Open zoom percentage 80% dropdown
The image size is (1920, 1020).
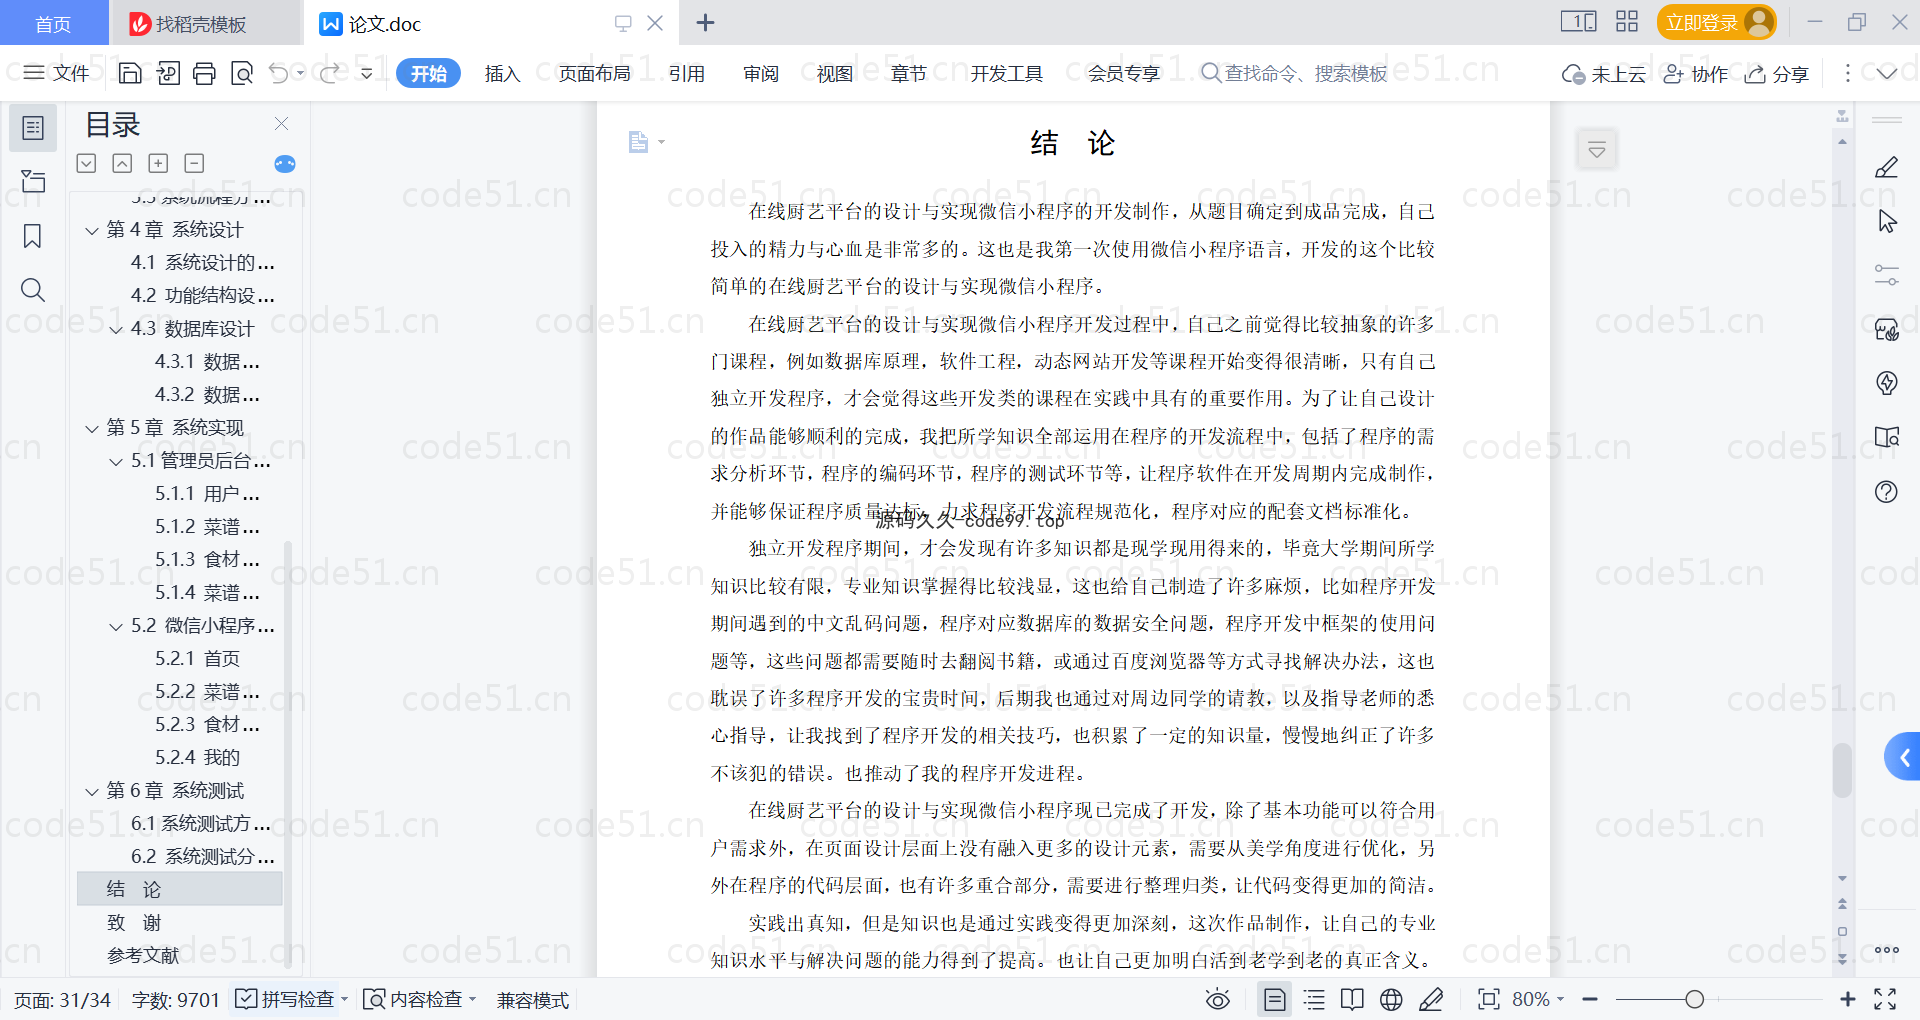[1538, 999]
